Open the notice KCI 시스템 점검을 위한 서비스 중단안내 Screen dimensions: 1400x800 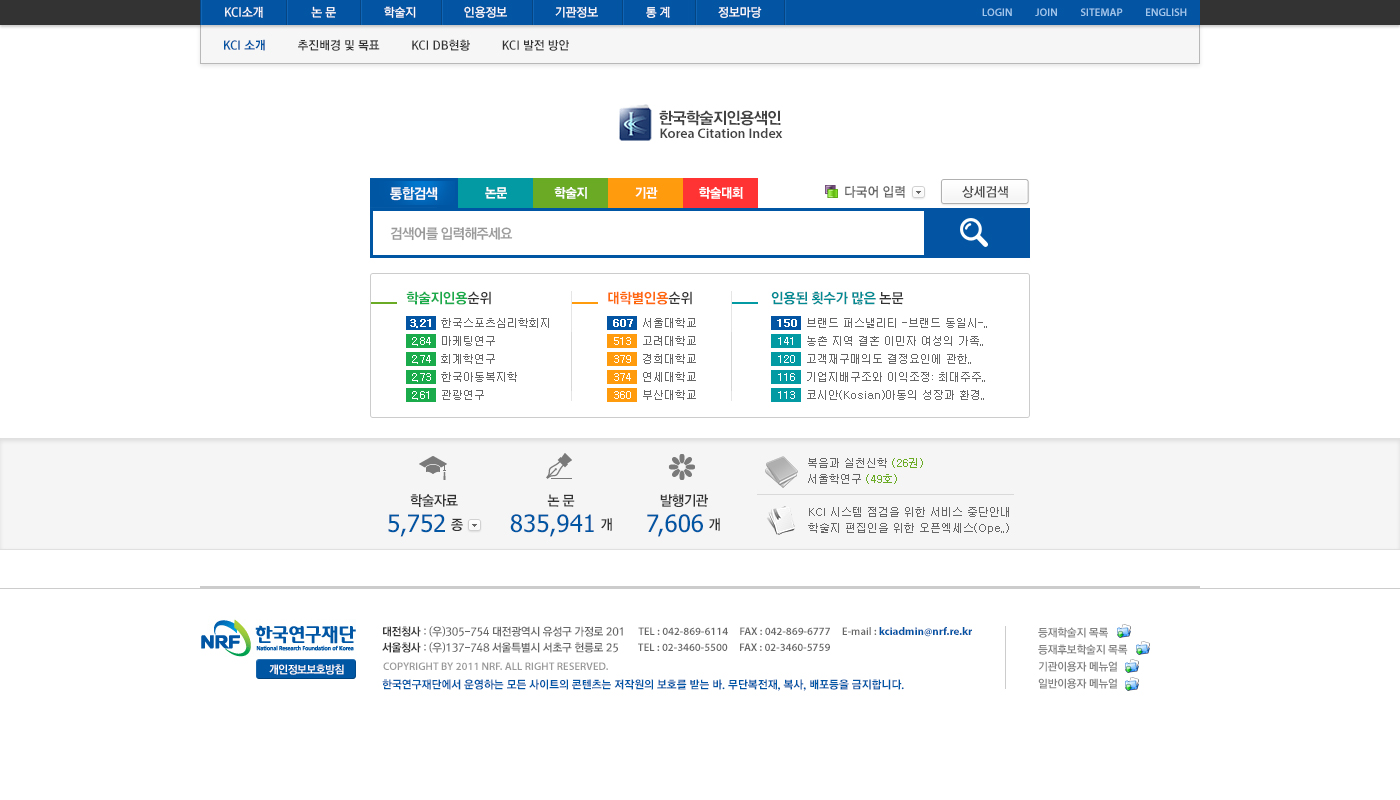[909, 512]
